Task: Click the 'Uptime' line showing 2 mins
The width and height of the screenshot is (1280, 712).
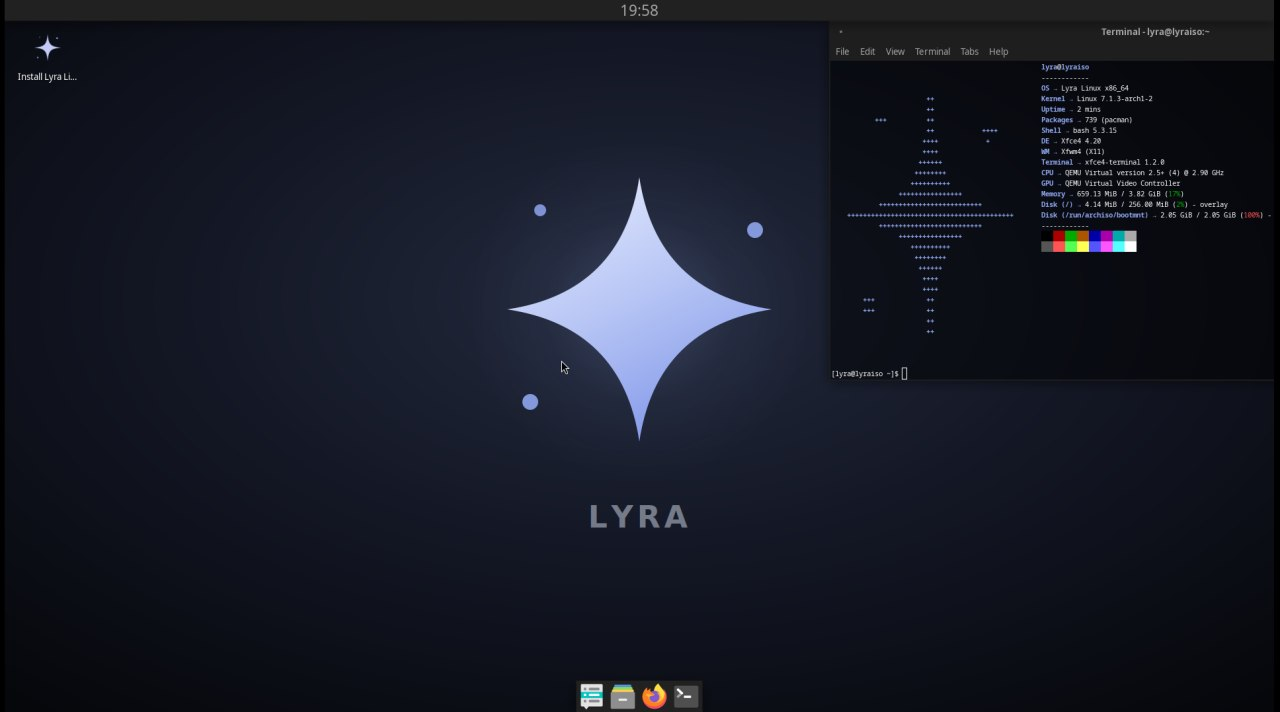Action: (1071, 109)
